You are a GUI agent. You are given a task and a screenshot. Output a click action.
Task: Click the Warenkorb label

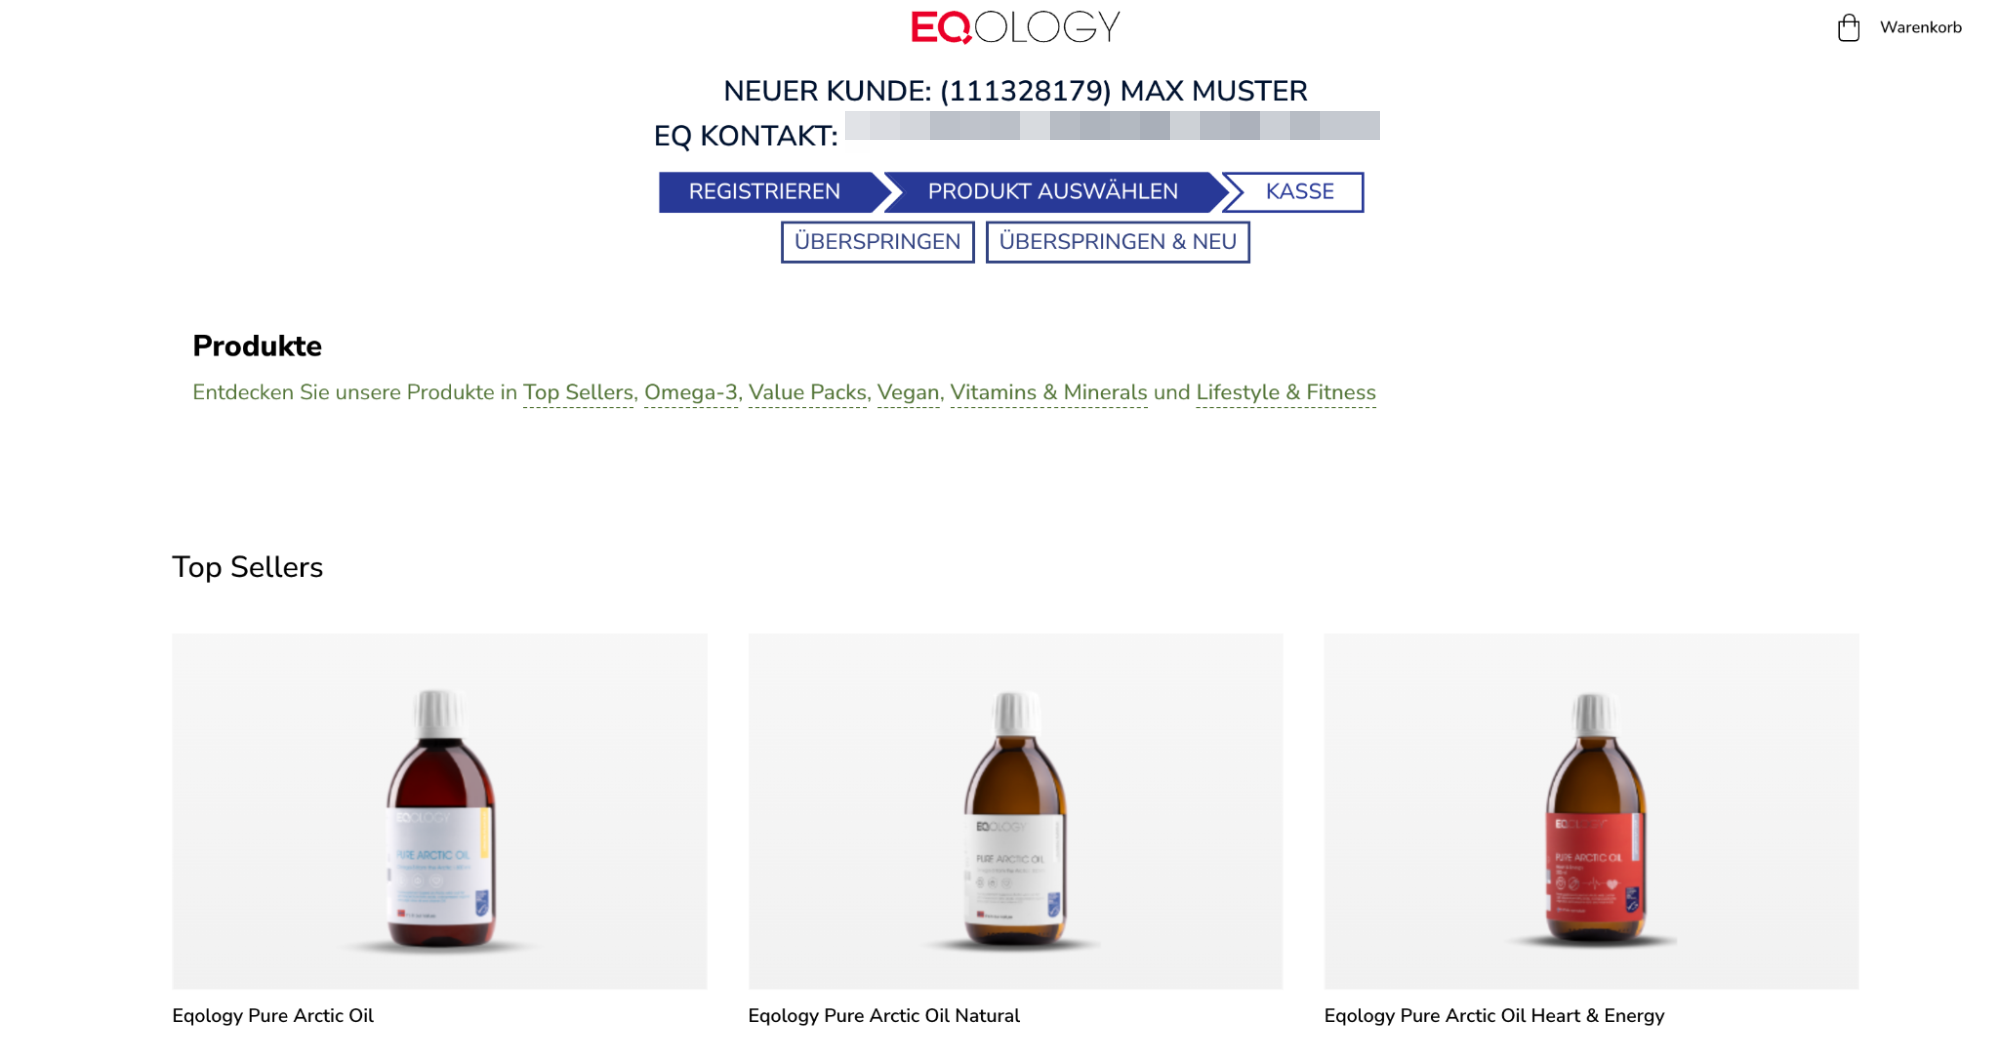click(1920, 28)
